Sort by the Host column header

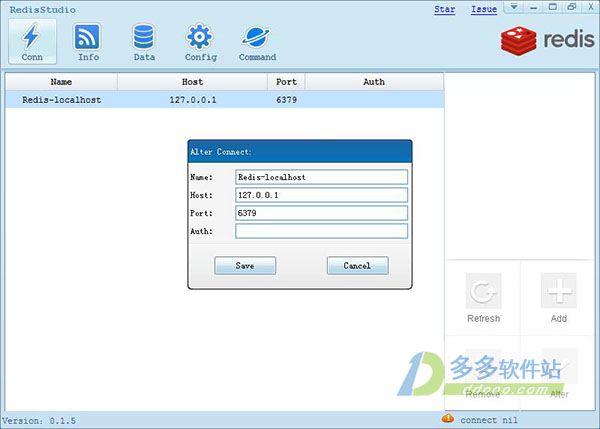[x=192, y=82]
